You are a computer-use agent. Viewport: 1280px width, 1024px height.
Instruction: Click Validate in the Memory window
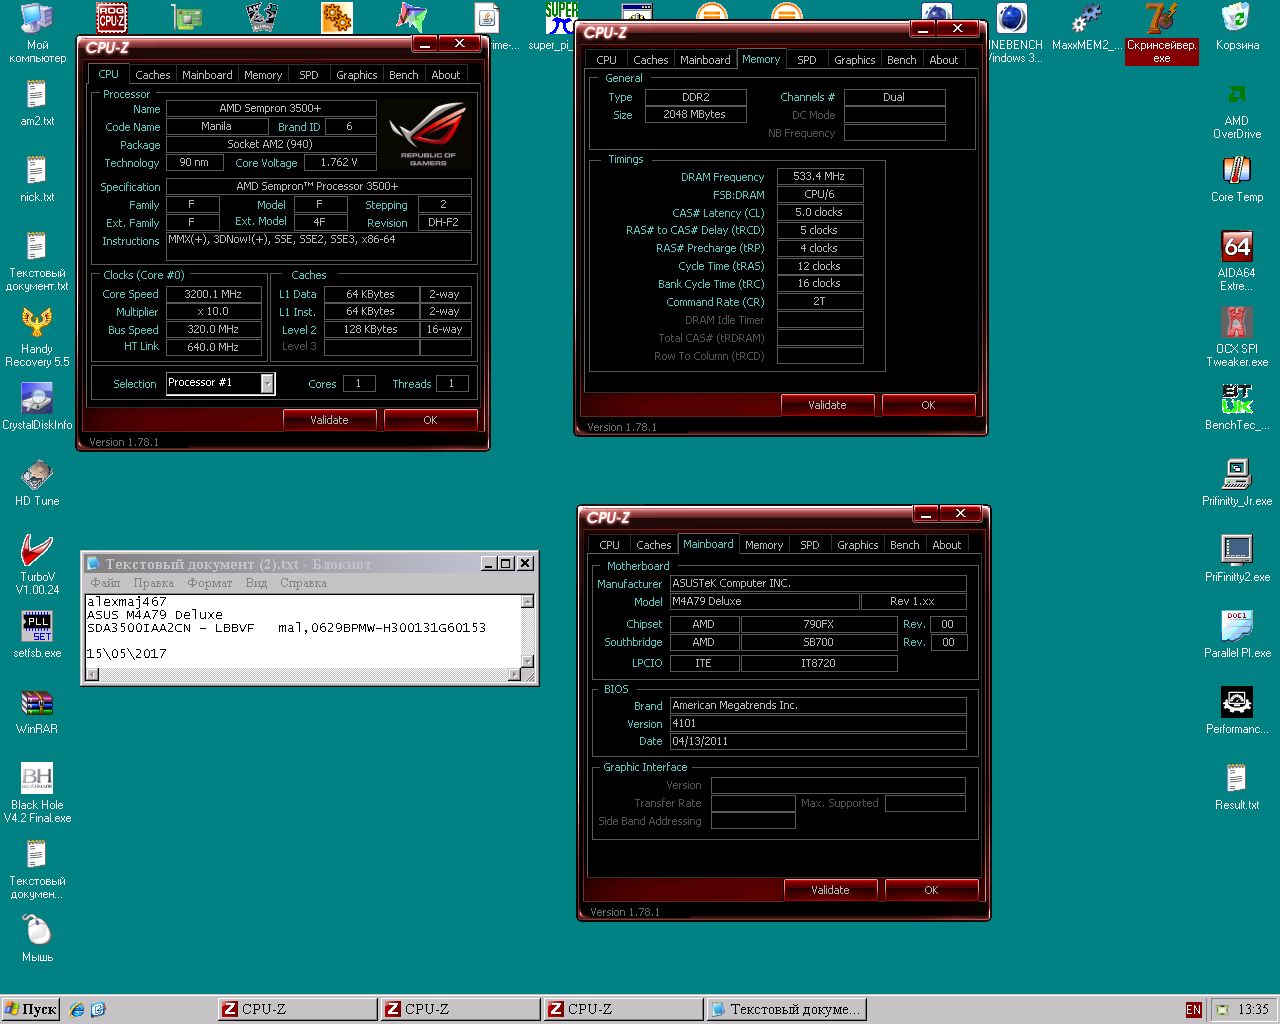[x=827, y=405]
